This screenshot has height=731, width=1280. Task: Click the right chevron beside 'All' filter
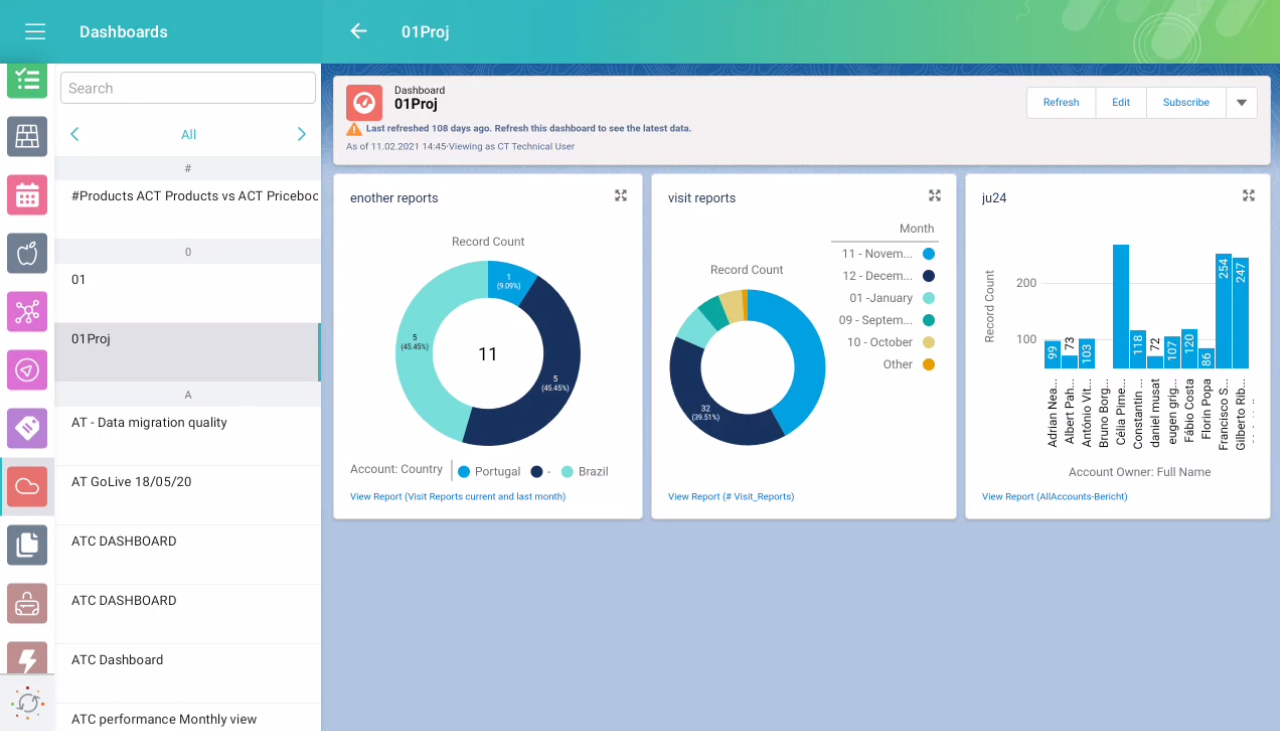[x=301, y=133]
